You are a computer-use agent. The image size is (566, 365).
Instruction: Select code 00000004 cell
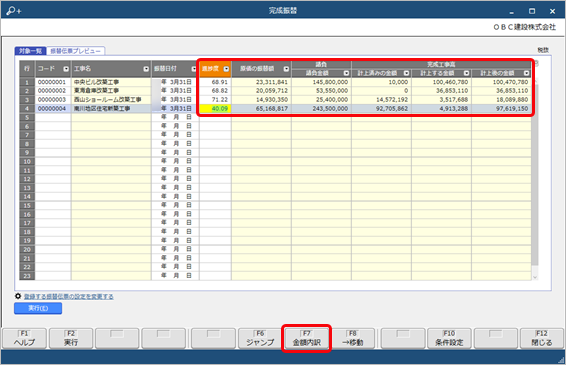tap(53, 108)
